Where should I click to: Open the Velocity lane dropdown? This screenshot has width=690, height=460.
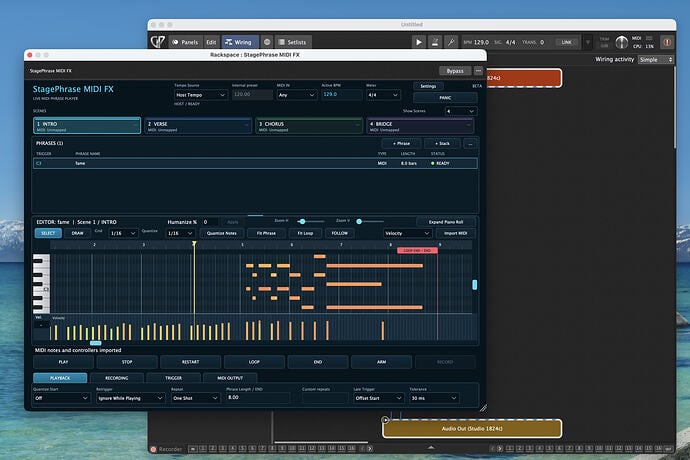coord(407,233)
